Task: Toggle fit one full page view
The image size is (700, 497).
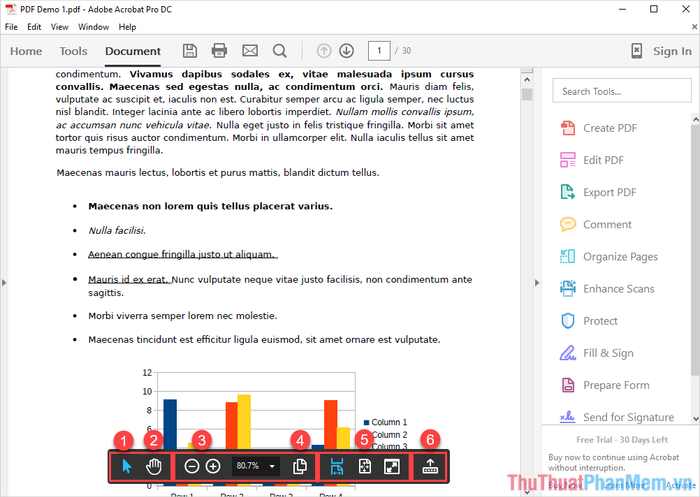Action: pos(364,466)
